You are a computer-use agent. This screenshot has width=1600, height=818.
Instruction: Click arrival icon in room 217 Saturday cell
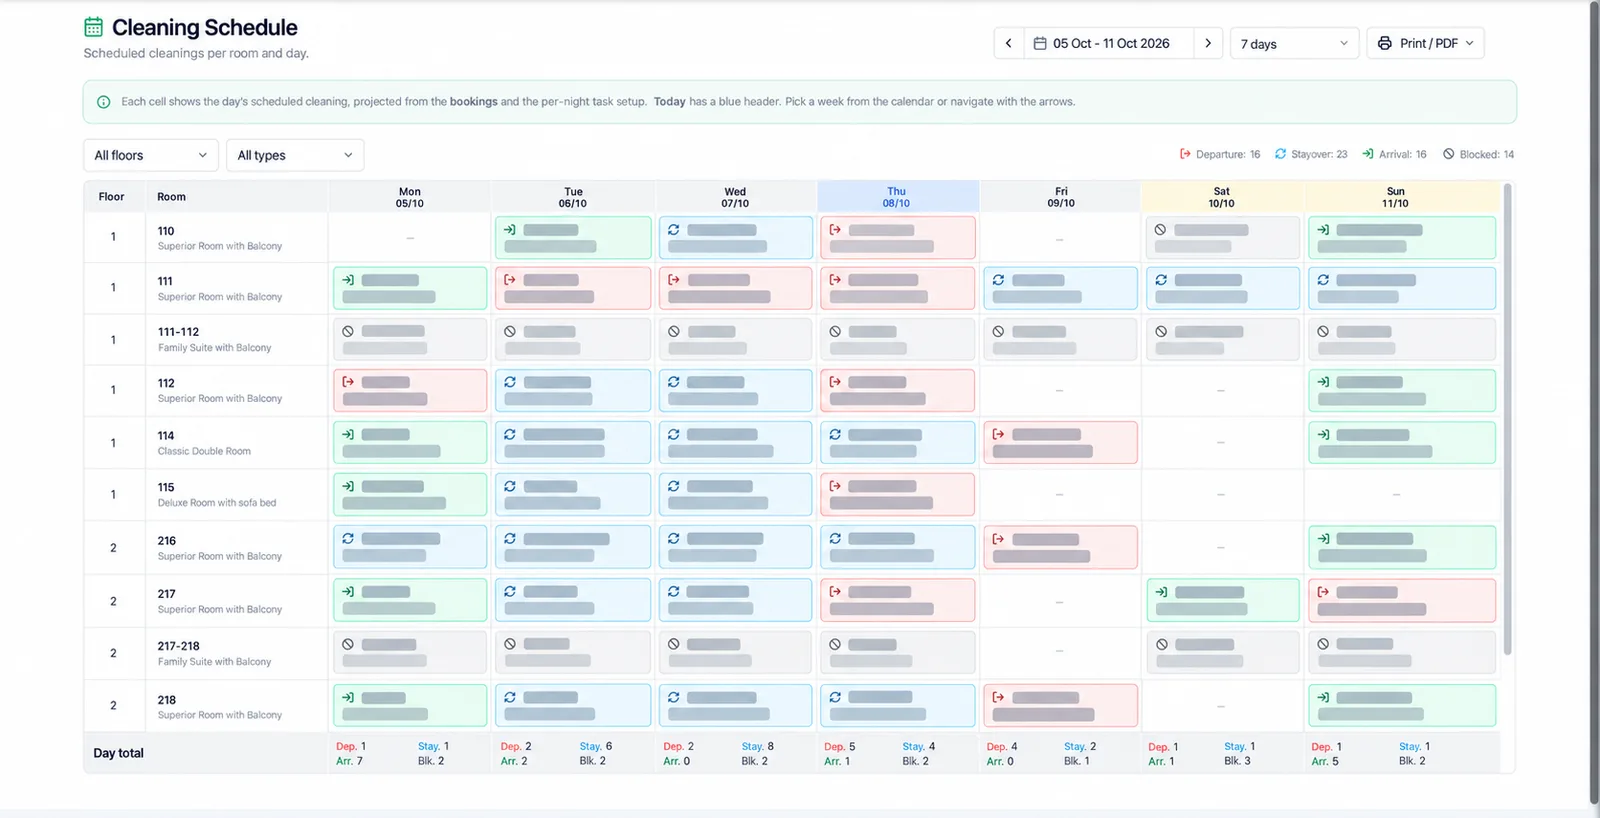pyautogui.click(x=1161, y=592)
